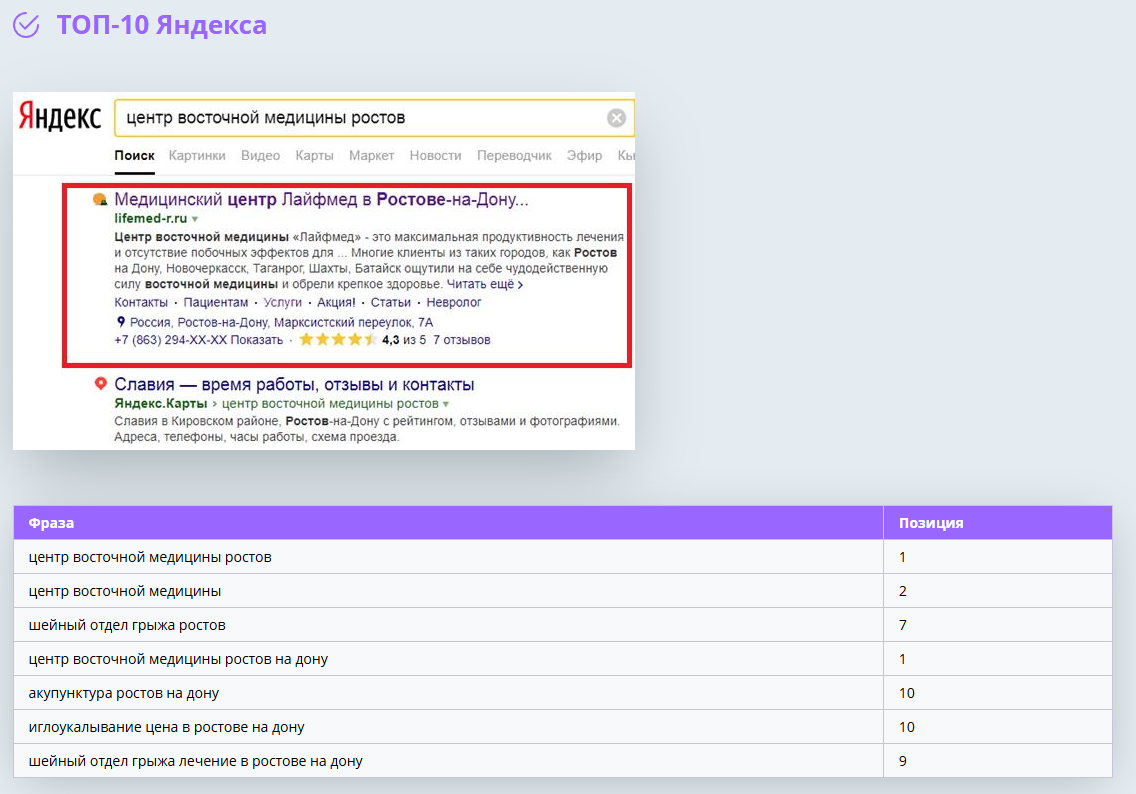
Task: Select 'иглоукалывание цена в ростове на дону' cell
Action: 448,727
